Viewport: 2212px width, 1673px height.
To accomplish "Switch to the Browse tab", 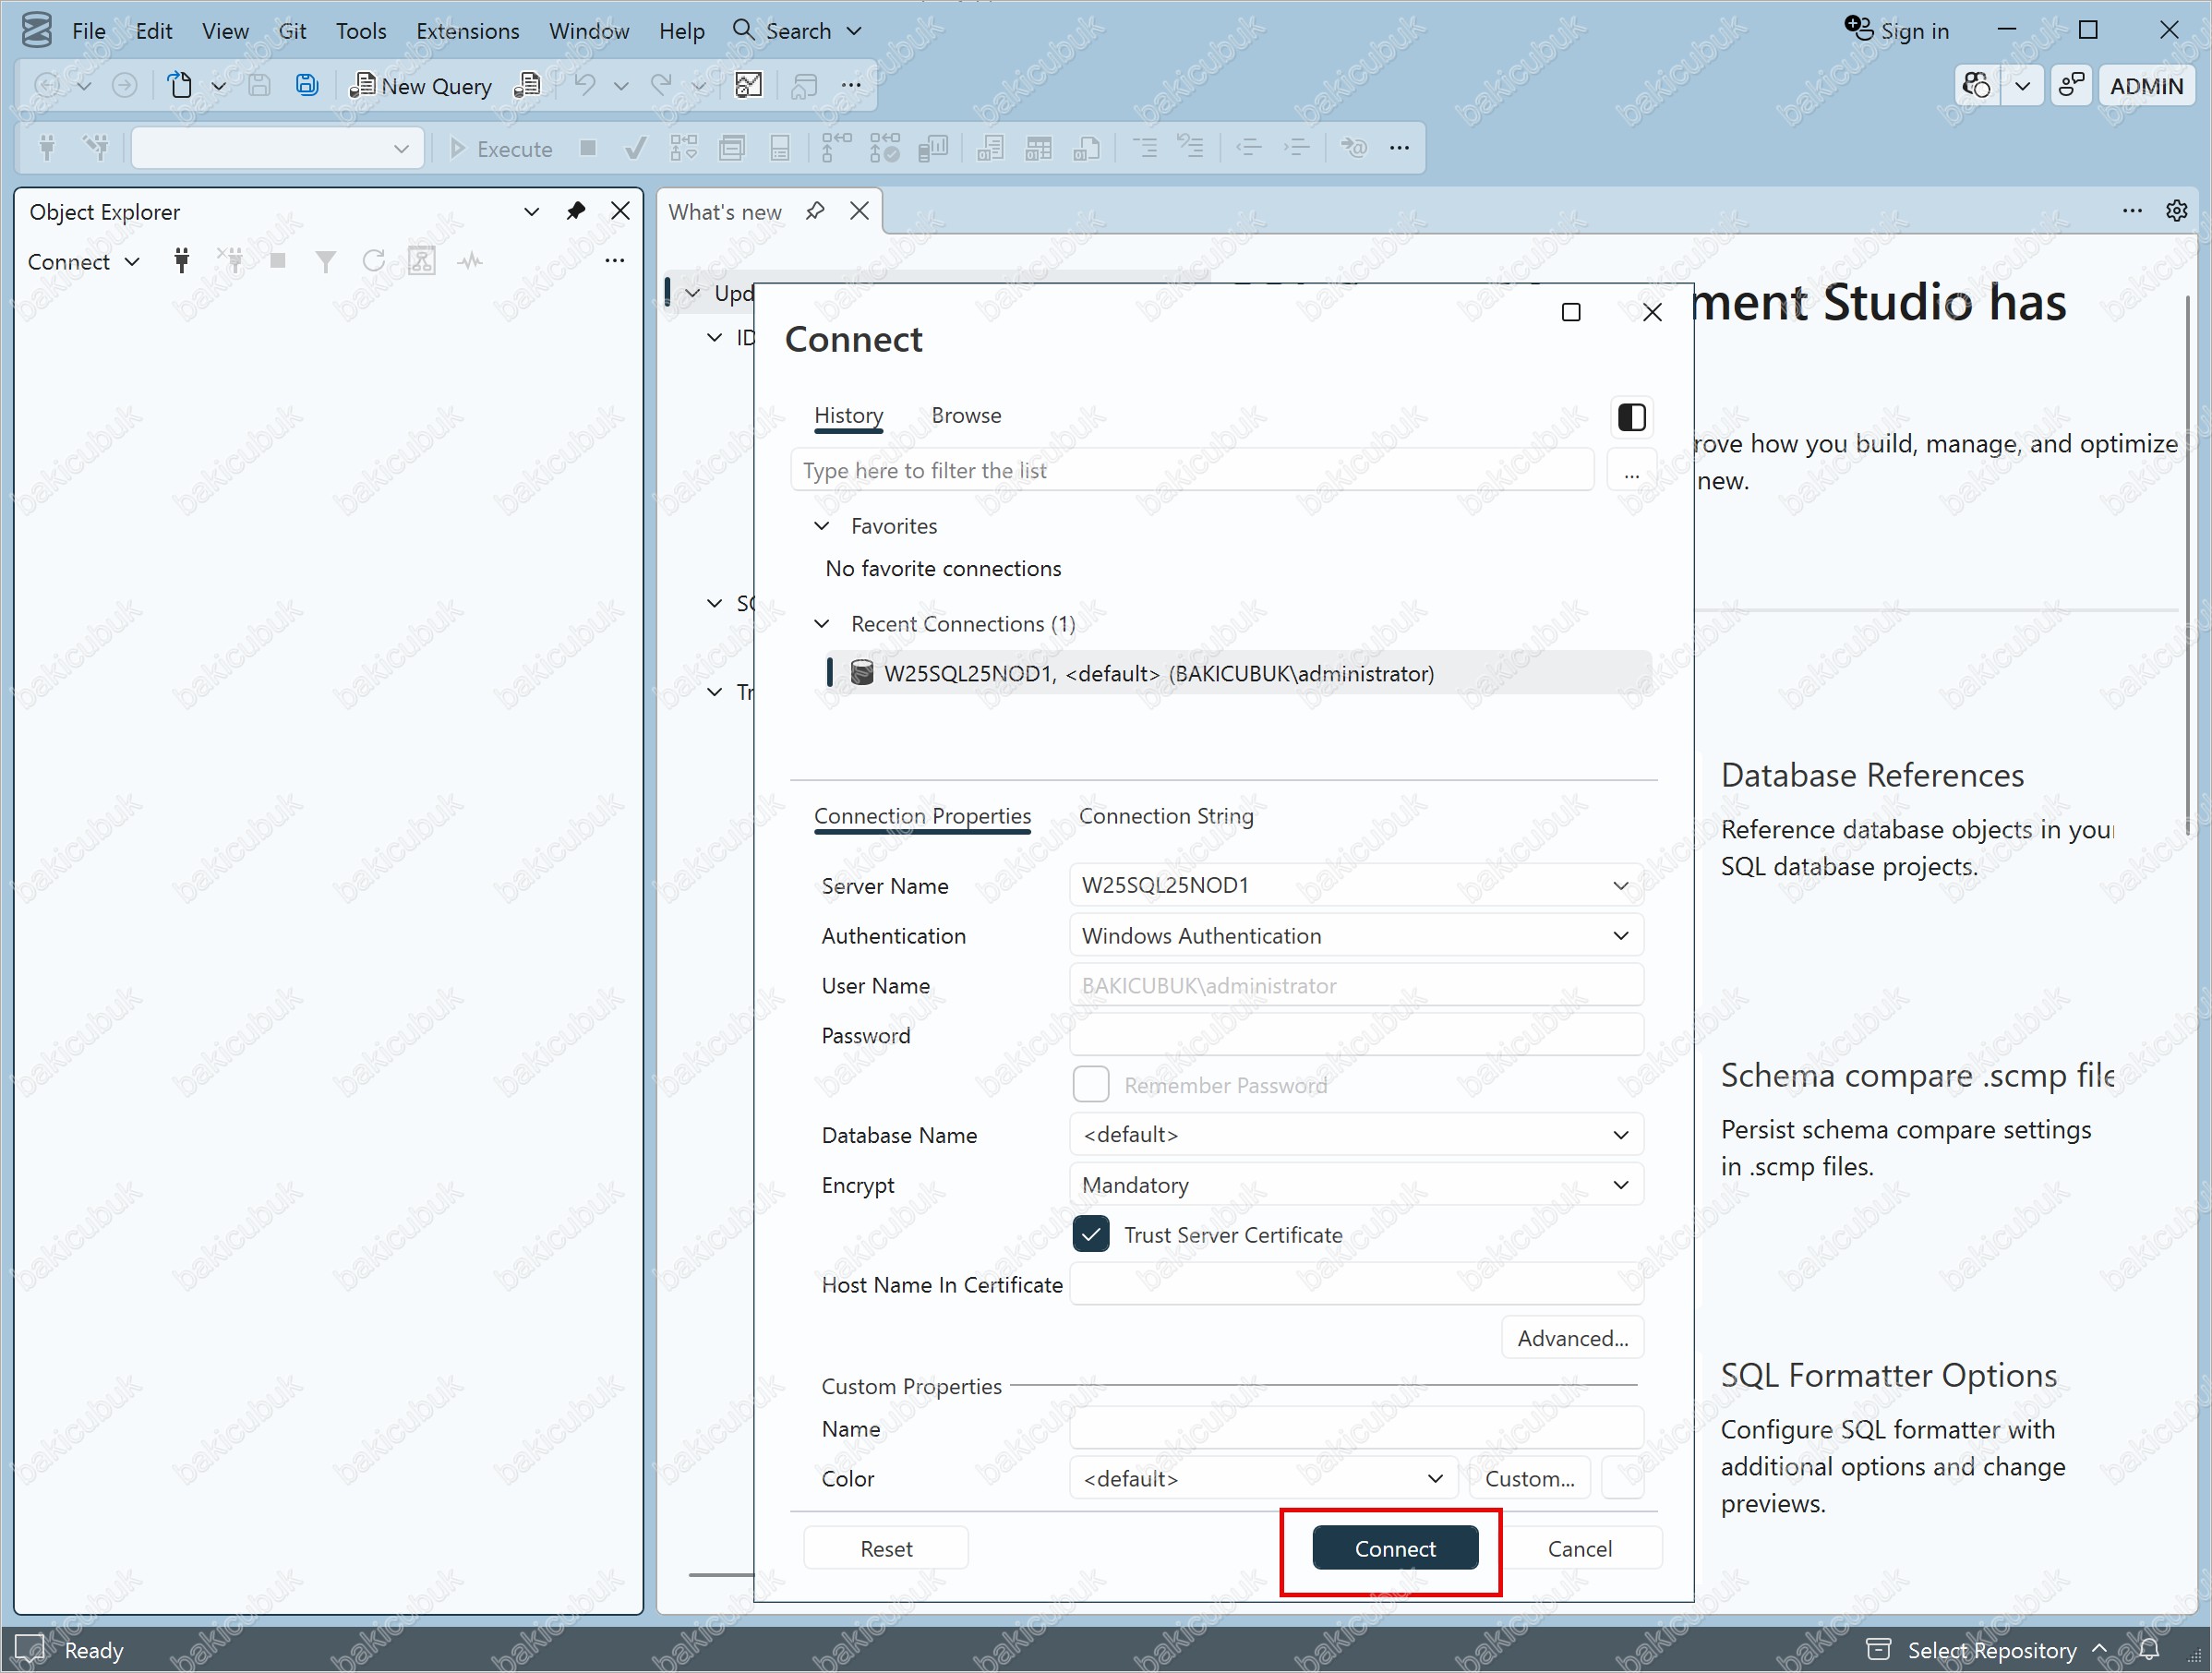I will click(966, 415).
